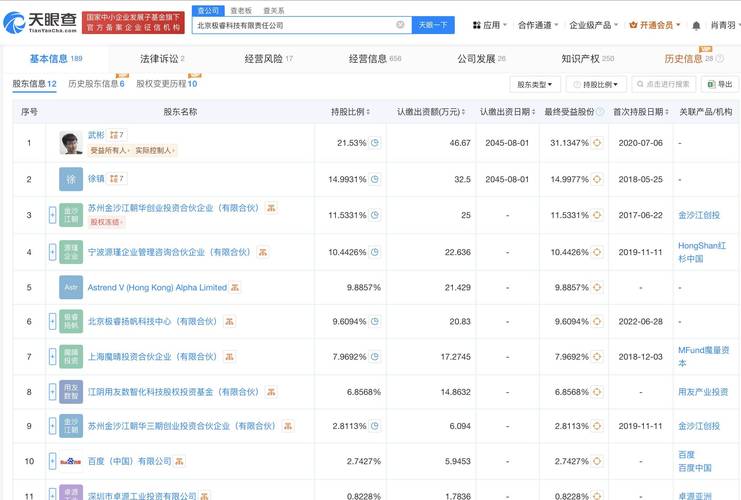Image resolution: width=741 pixels, height=500 pixels.
Task: Select the 查老板 search mode tab
Action: click(x=241, y=10)
